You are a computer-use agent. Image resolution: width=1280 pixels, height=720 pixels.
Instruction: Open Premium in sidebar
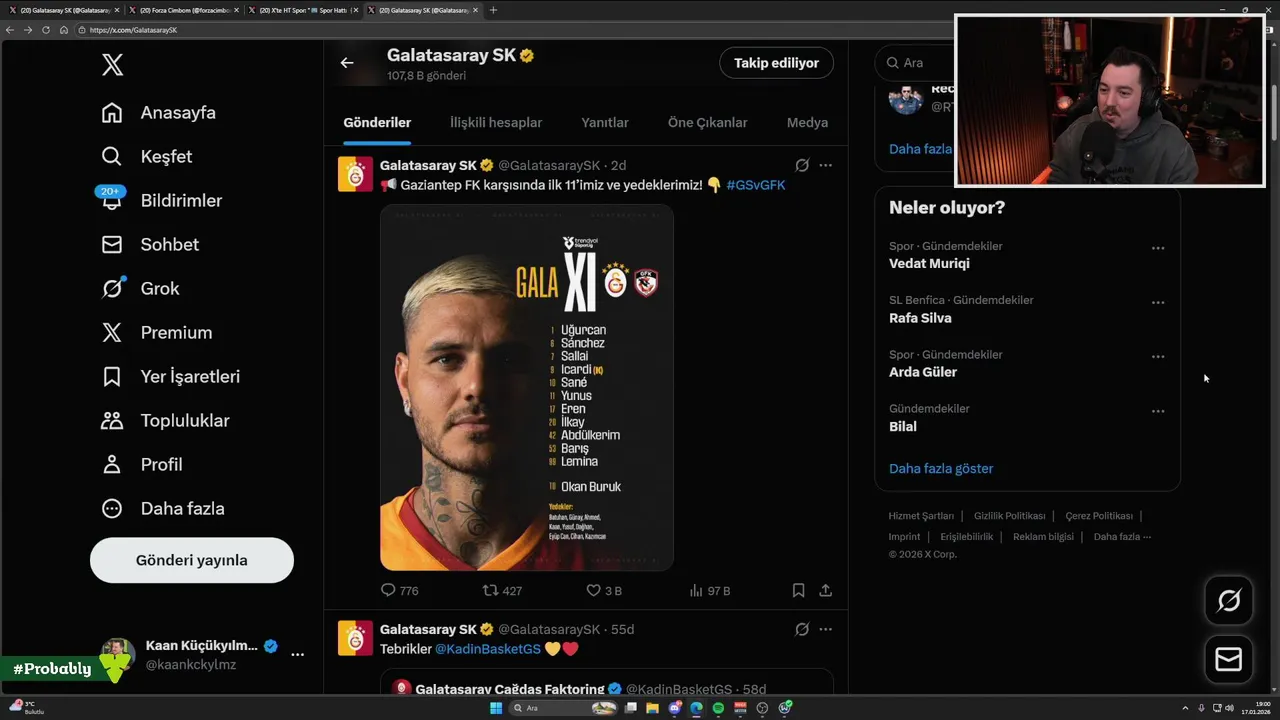(x=156, y=333)
